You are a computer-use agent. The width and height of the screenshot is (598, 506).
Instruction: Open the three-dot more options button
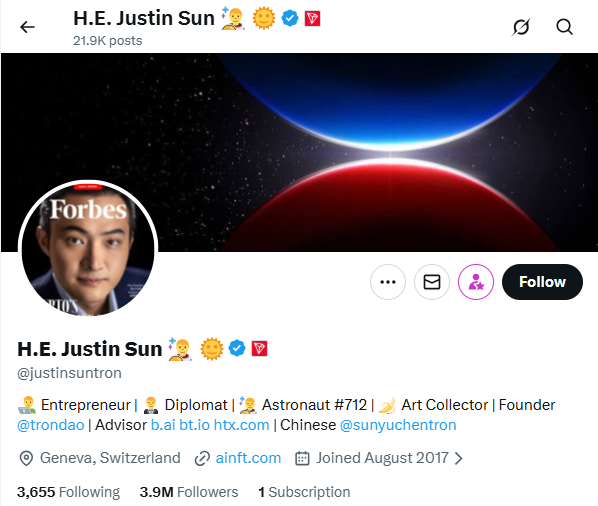coord(388,282)
